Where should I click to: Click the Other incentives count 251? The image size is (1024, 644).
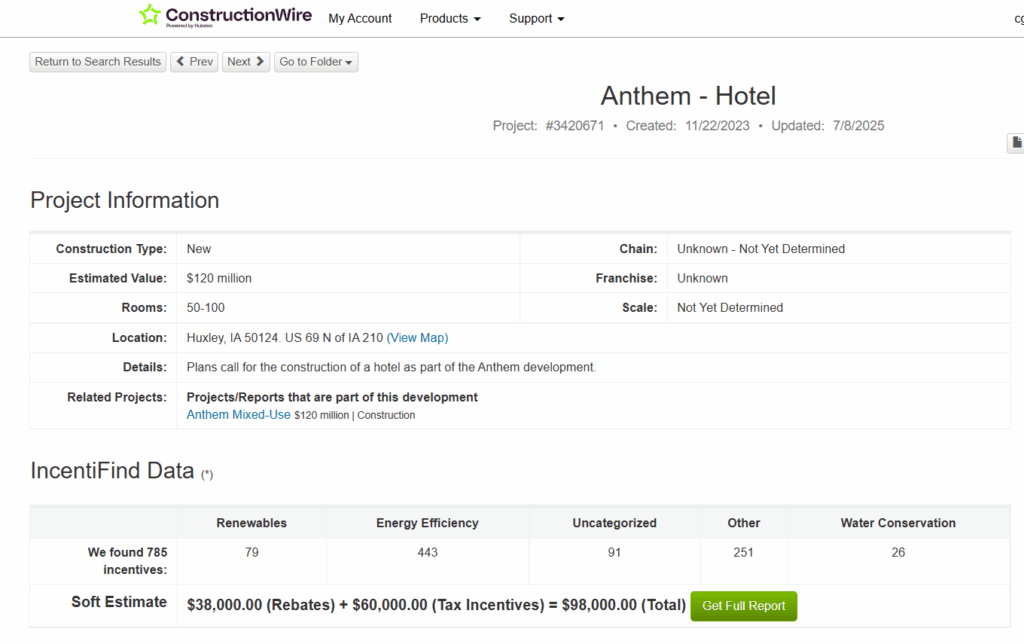[743, 552]
